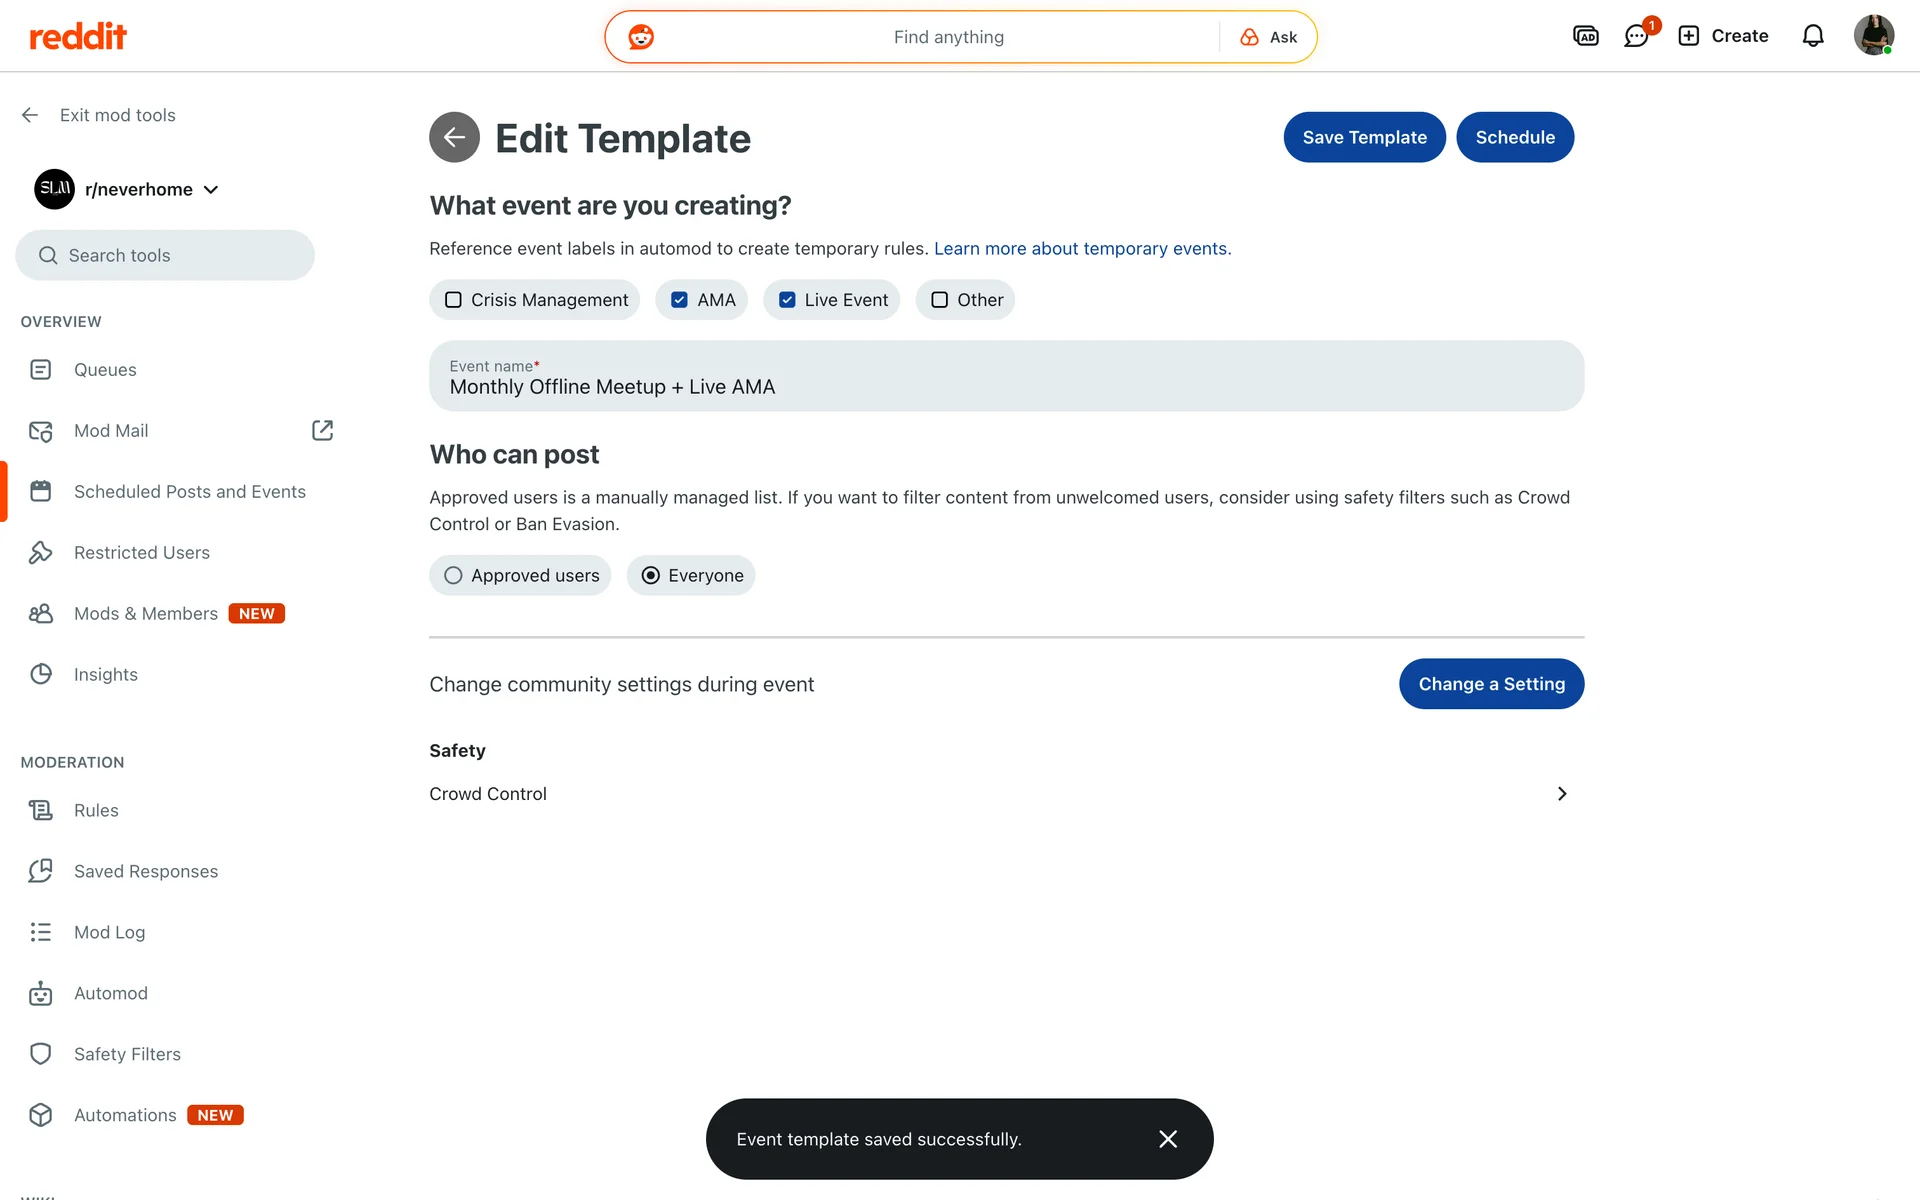
Task: Open Learn more about temporary events link
Action: point(1082,249)
